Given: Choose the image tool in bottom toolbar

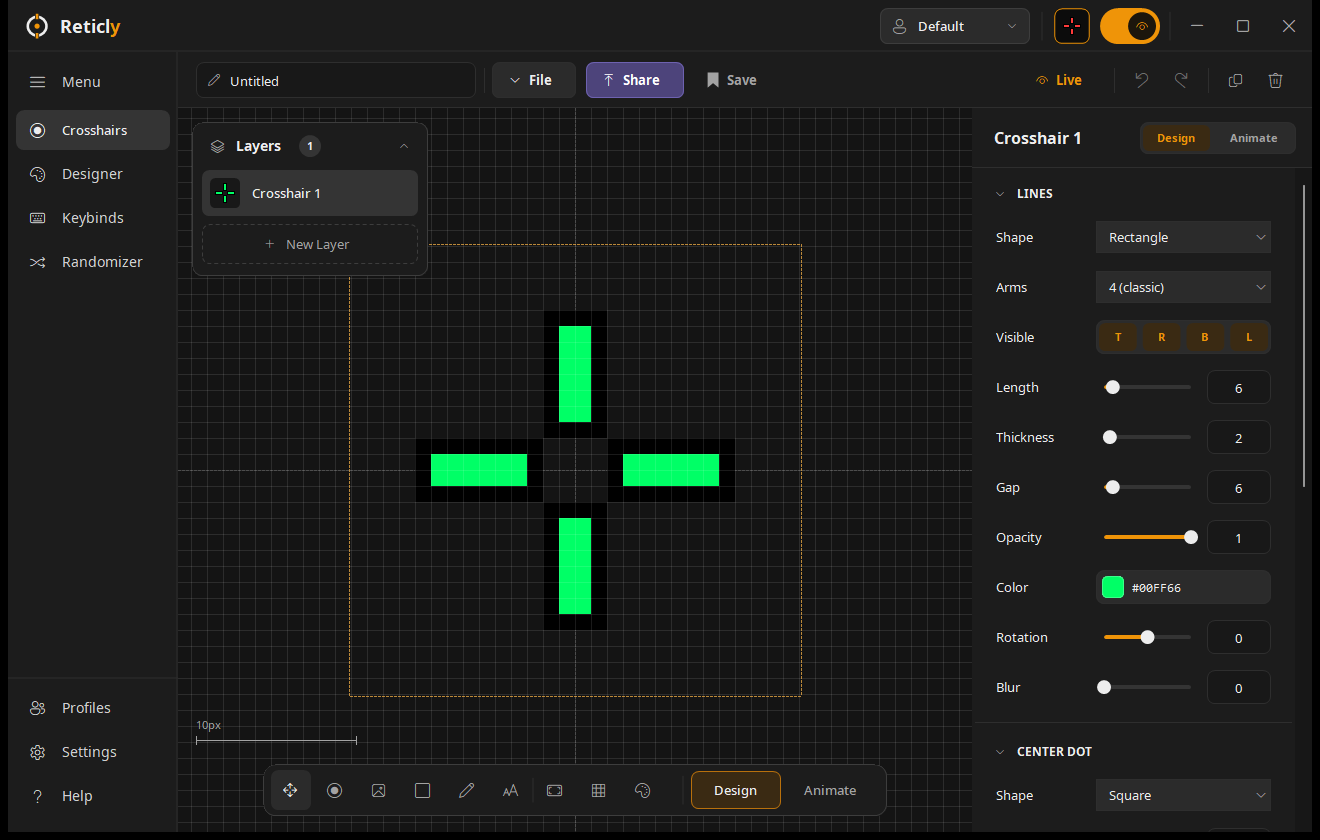Looking at the screenshot, I should pos(378,790).
